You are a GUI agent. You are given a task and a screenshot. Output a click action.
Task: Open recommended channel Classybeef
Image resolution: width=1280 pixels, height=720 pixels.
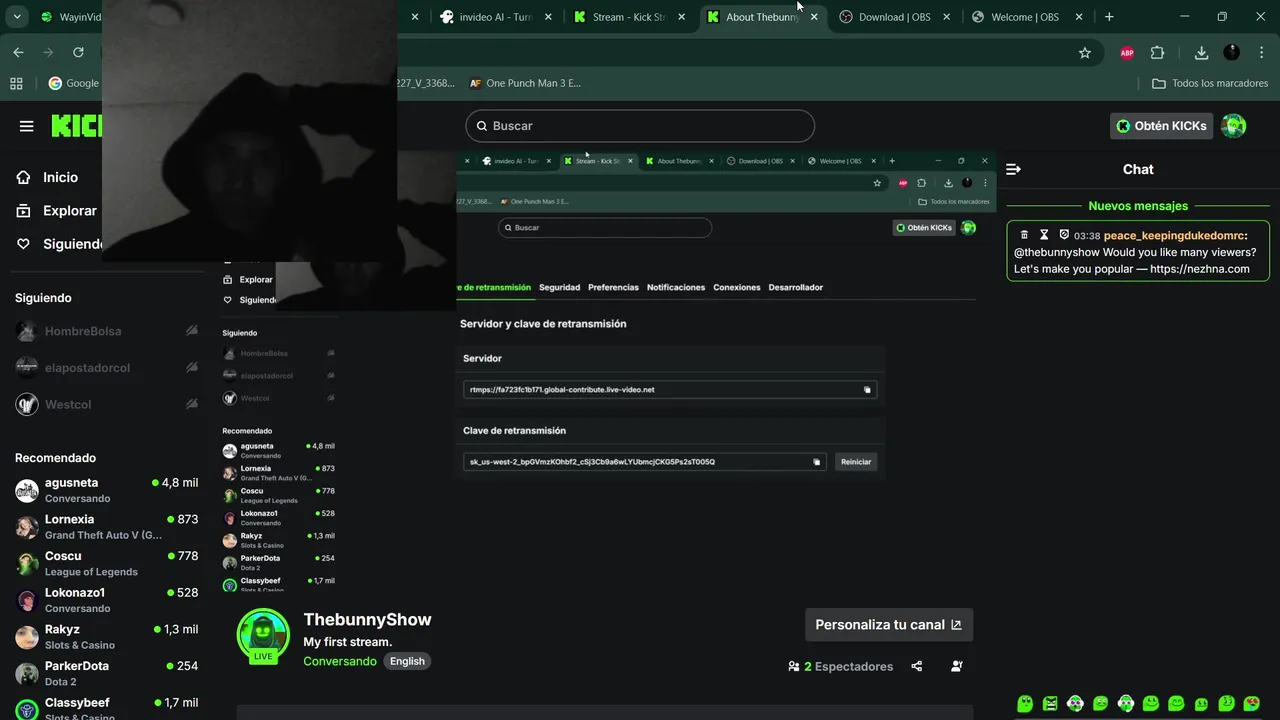(106, 709)
